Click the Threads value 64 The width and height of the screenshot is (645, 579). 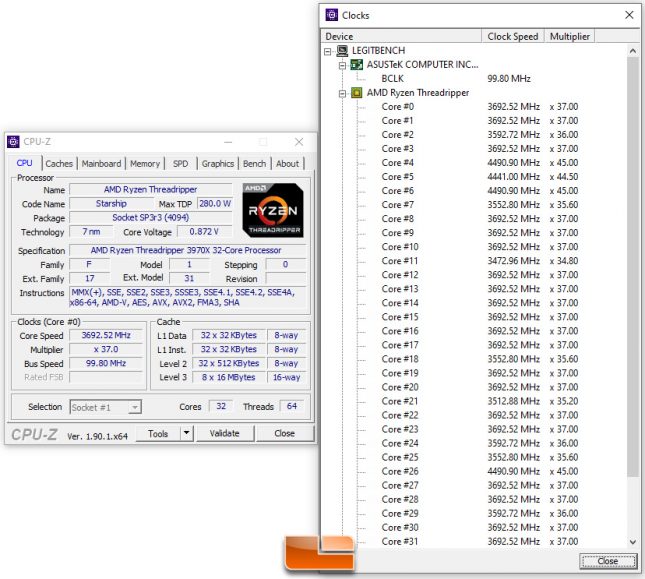292,406
